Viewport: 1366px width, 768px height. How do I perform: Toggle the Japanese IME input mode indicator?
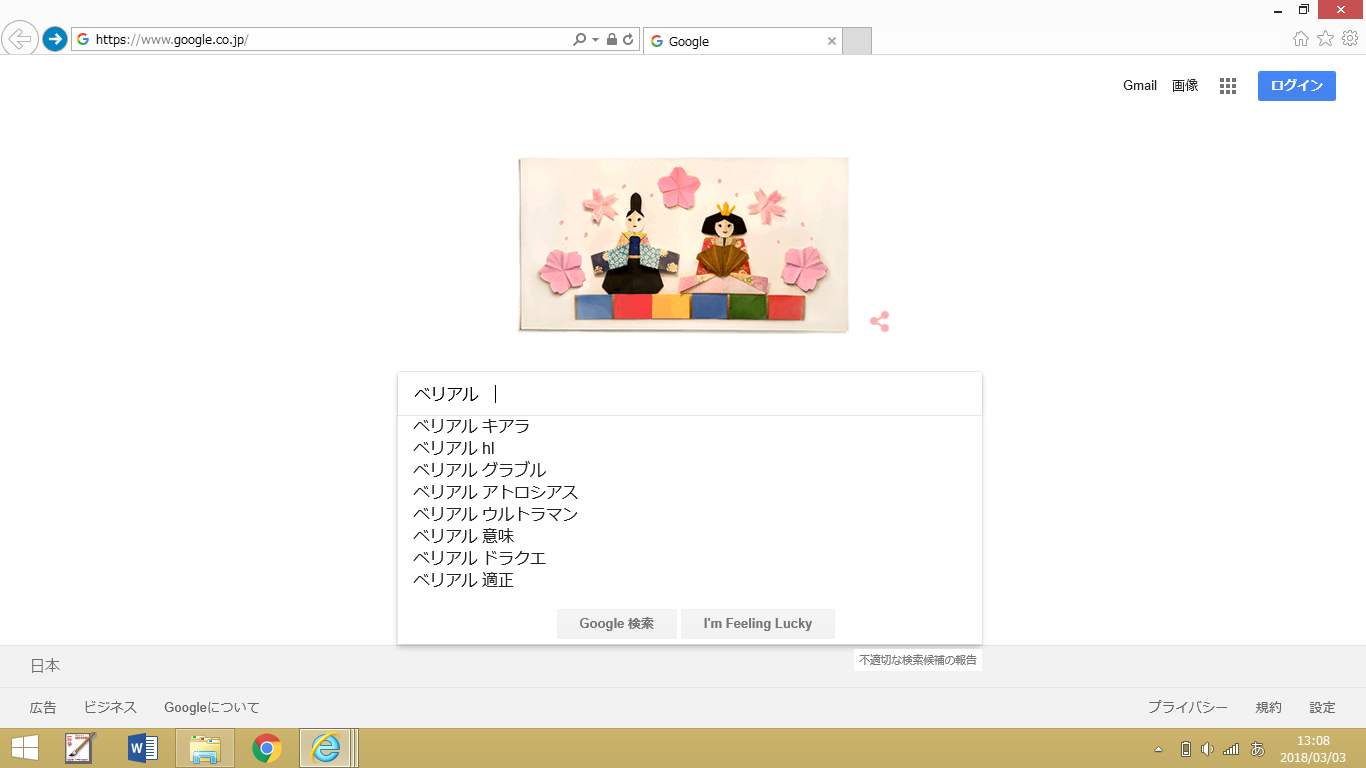pos(1258,749)
